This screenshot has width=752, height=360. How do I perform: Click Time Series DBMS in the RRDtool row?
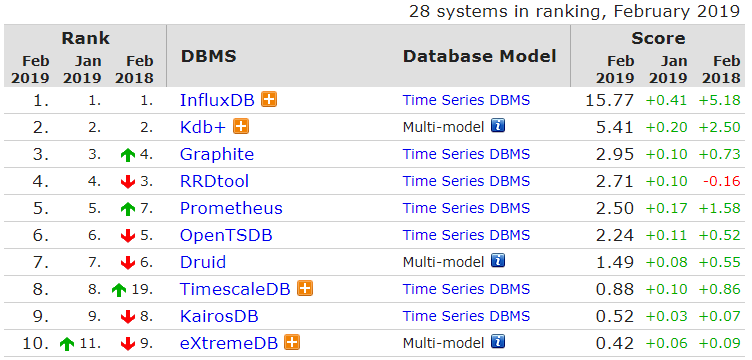pos(466,181)
